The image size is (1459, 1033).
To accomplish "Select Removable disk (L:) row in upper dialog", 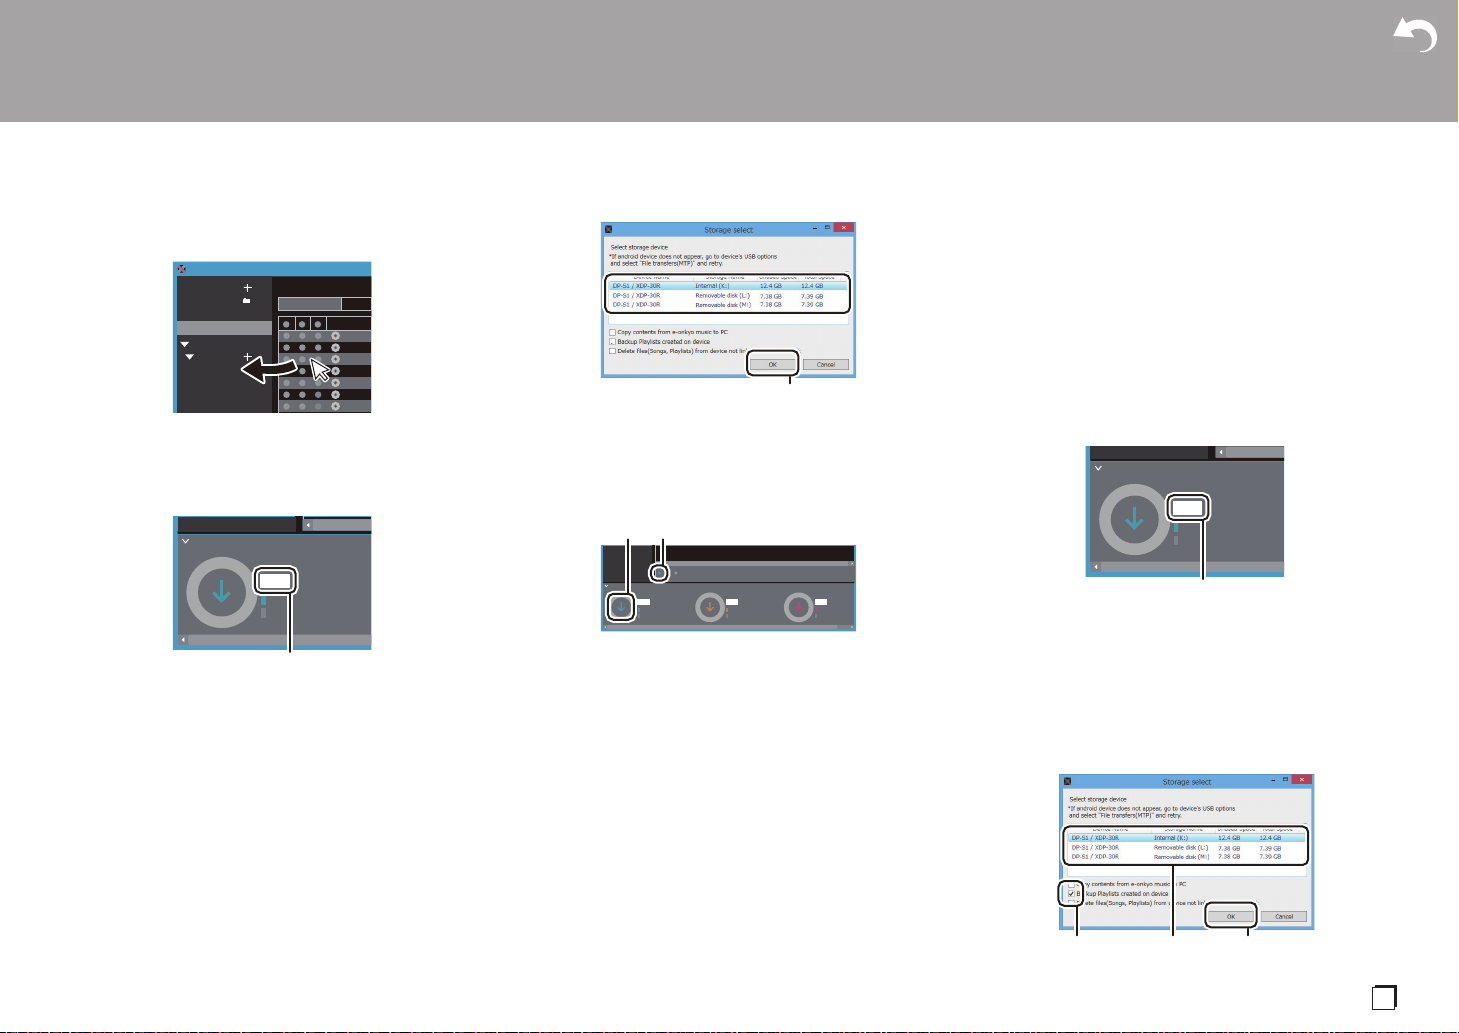I will point(728,296).
